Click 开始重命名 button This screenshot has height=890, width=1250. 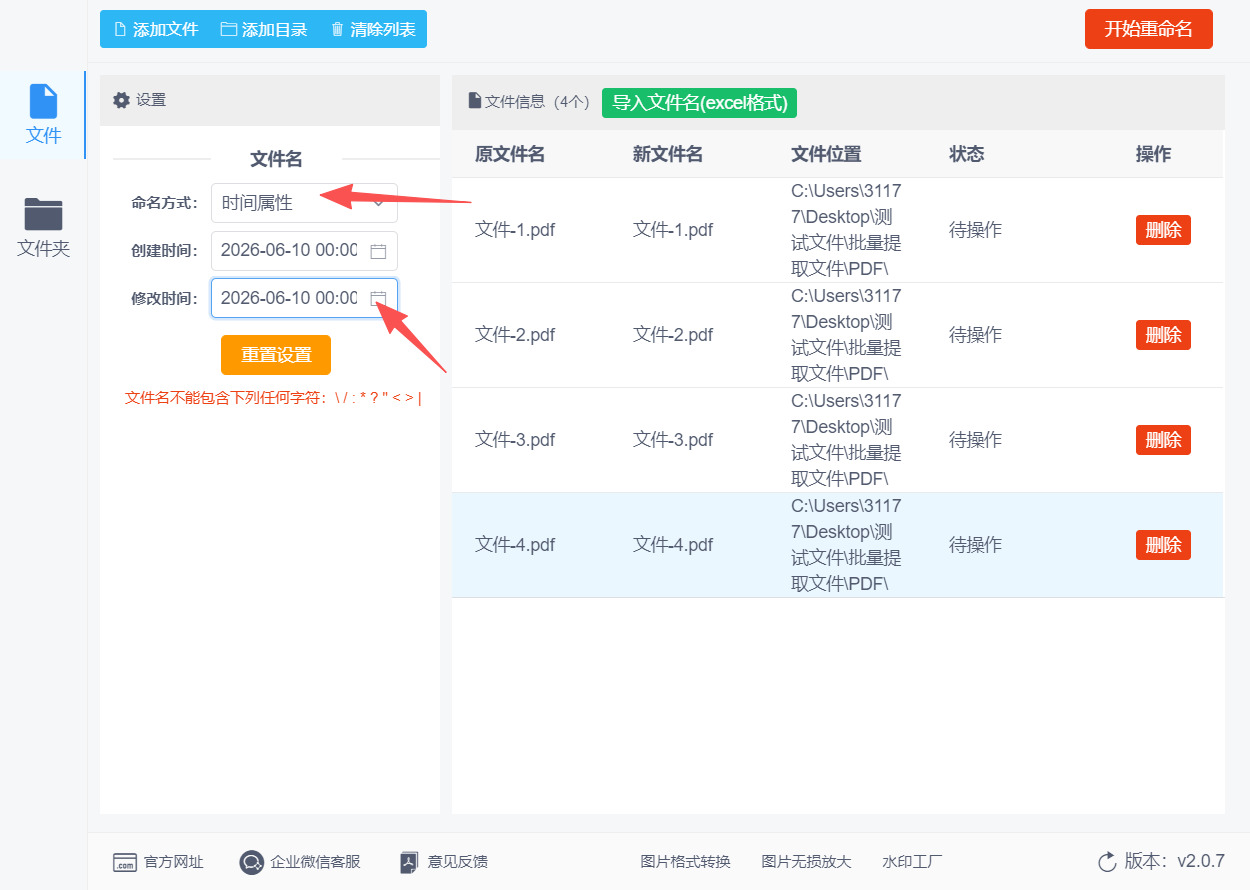pyautogui.click(x=1149, y=29)
